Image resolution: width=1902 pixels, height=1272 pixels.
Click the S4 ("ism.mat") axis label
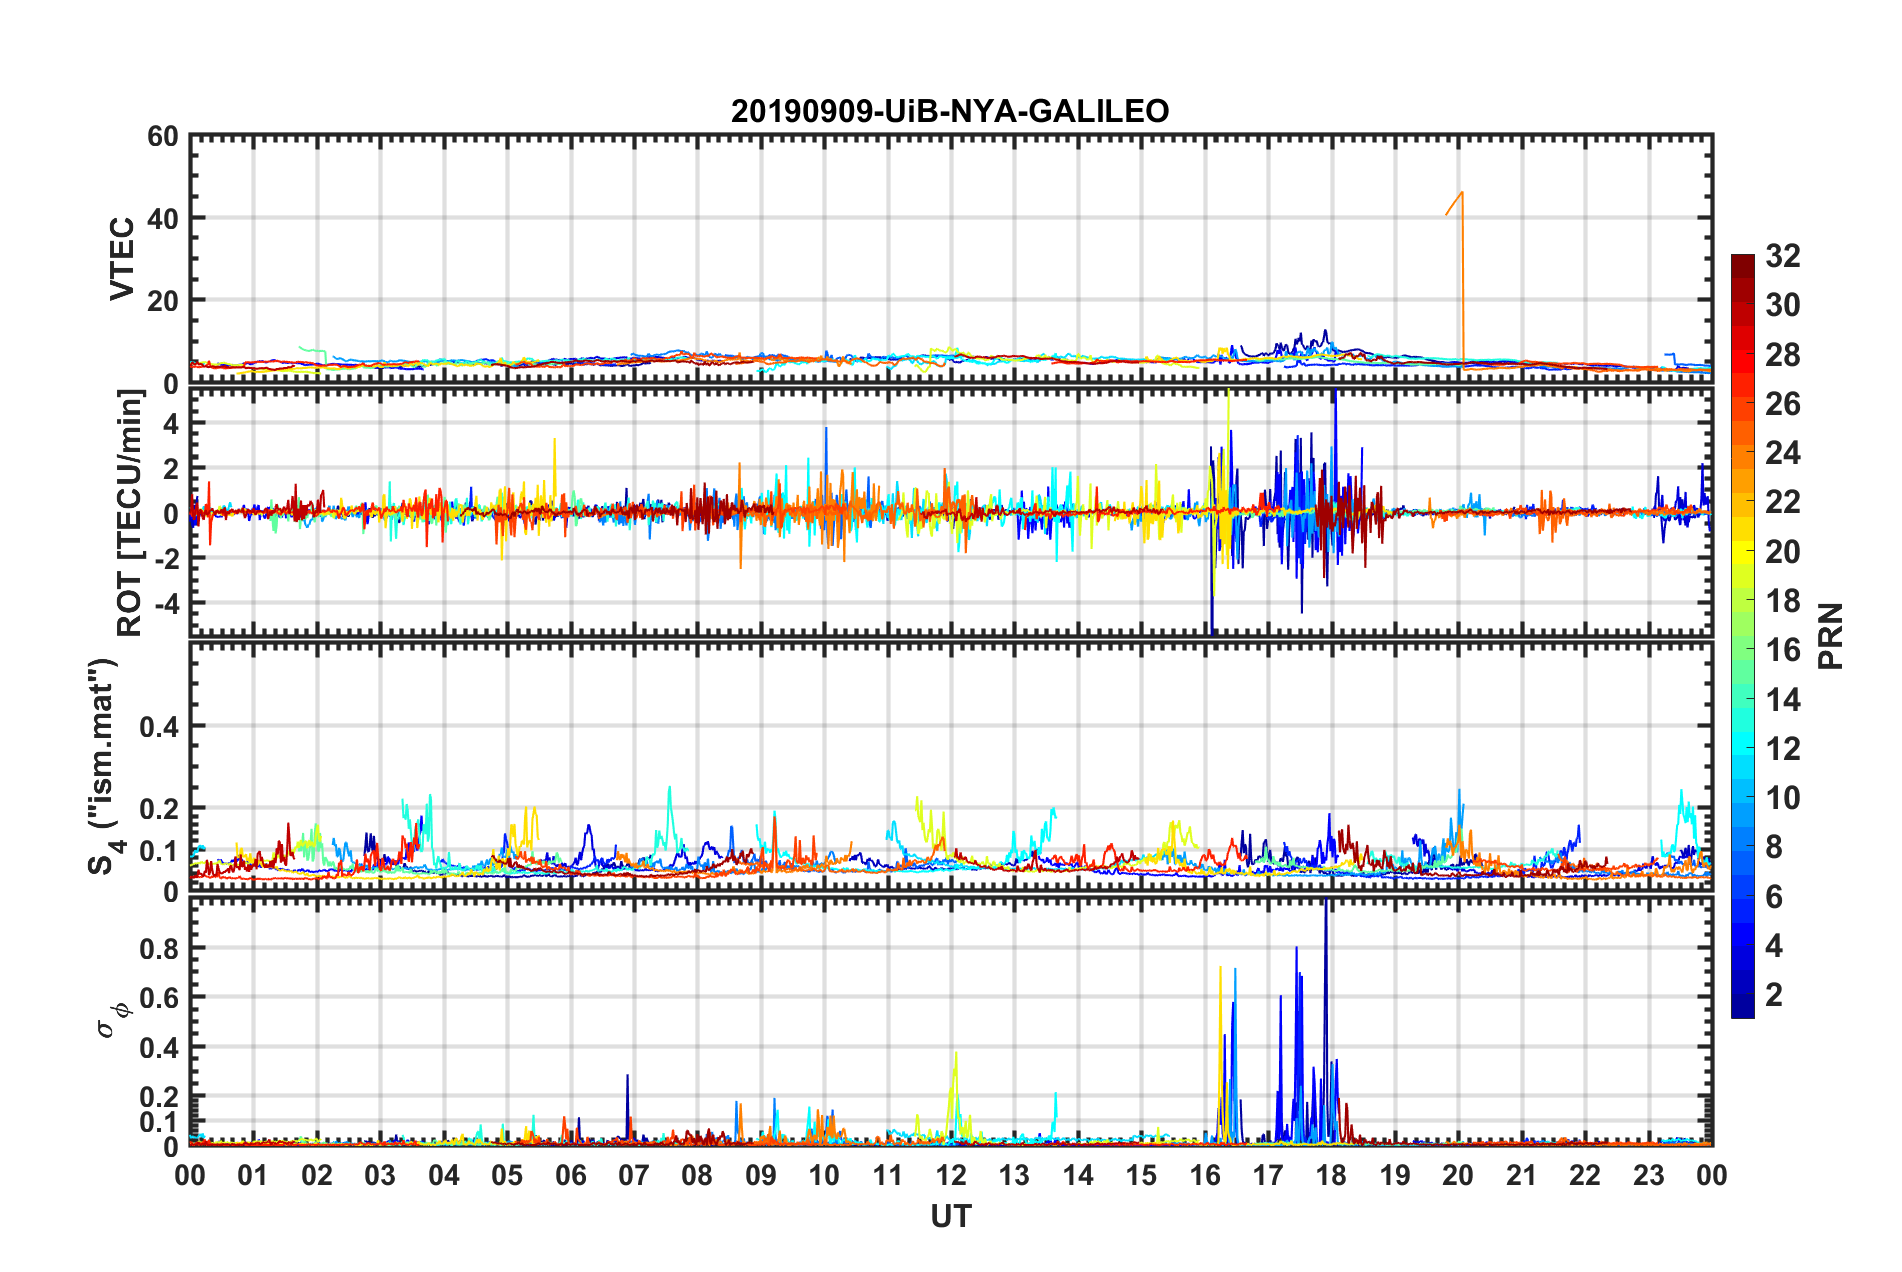coord(105,766)
